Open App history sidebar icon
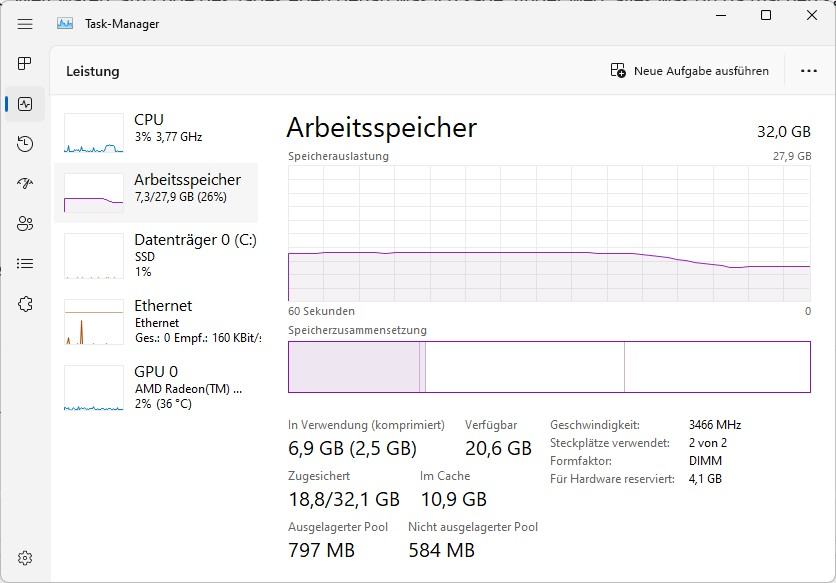The height and width of the screenshot is (583, 836). click(x=25, y=143)
